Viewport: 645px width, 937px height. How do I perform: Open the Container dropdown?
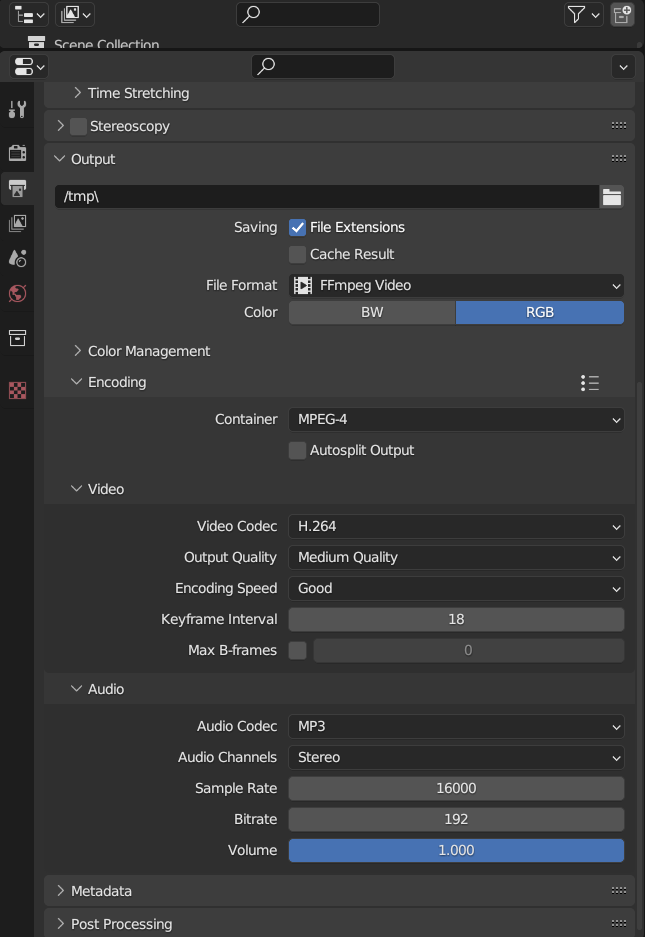pyautogui.click(x=456, y=419)
